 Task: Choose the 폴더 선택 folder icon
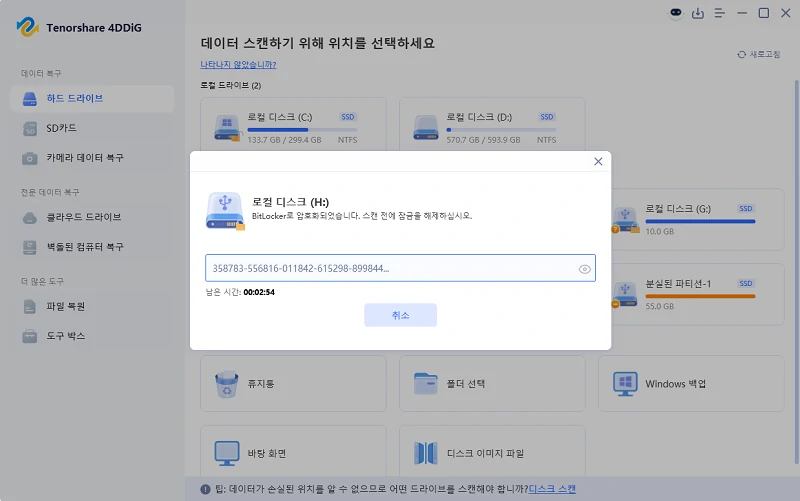(x=426, y=384)
